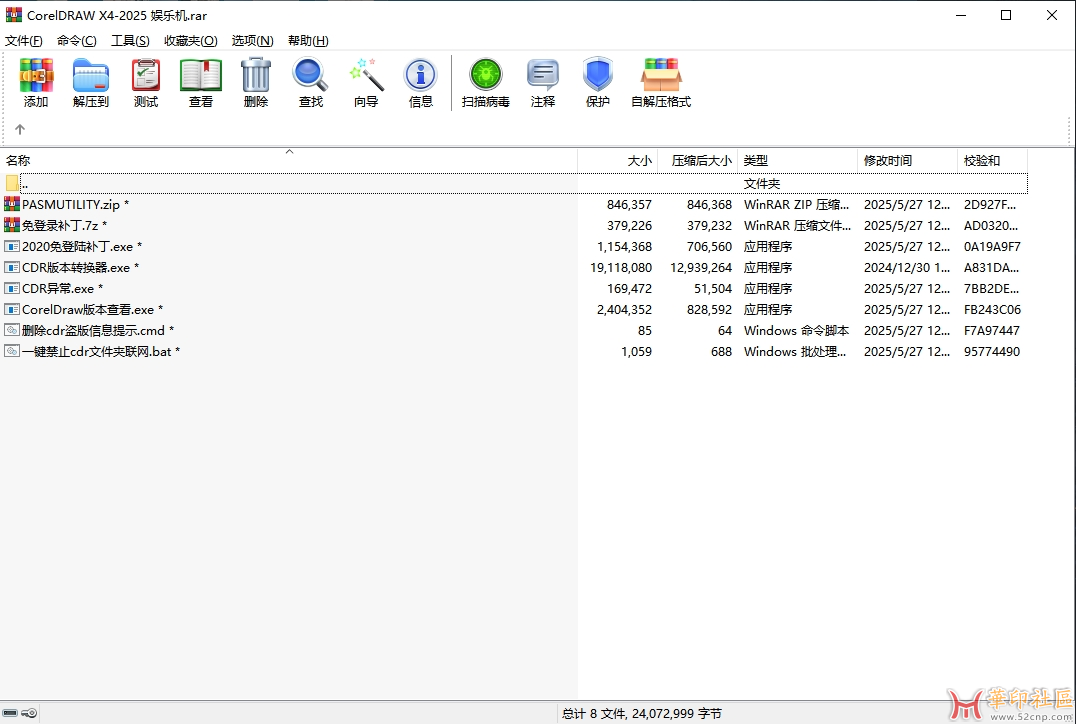Click file name 一键禁止cdr文件夹联网.bat
Image resolution: width=1076 pixels, height=724 pixels.
[x=97, y=351]
